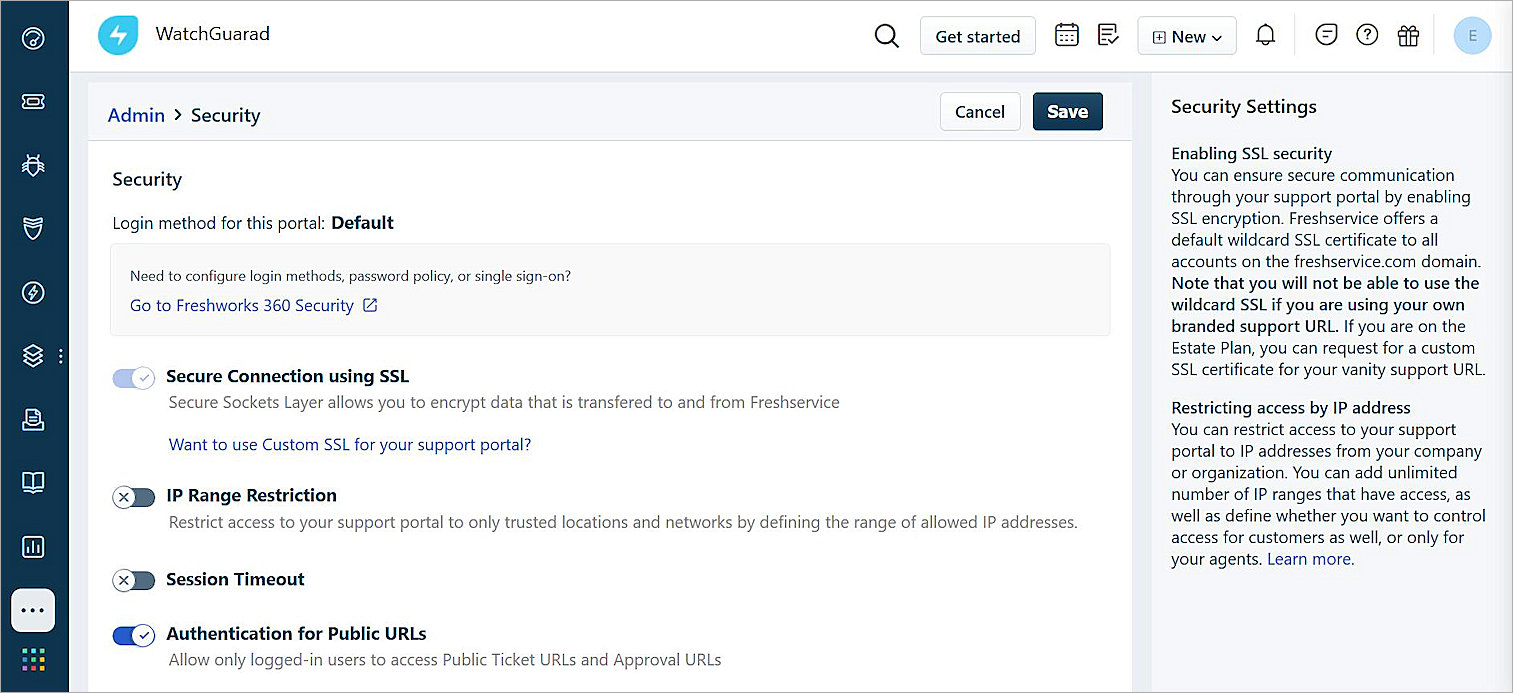Open the user avatar profile circle
Viewport: 1513px width, 693px height.
1472,35
